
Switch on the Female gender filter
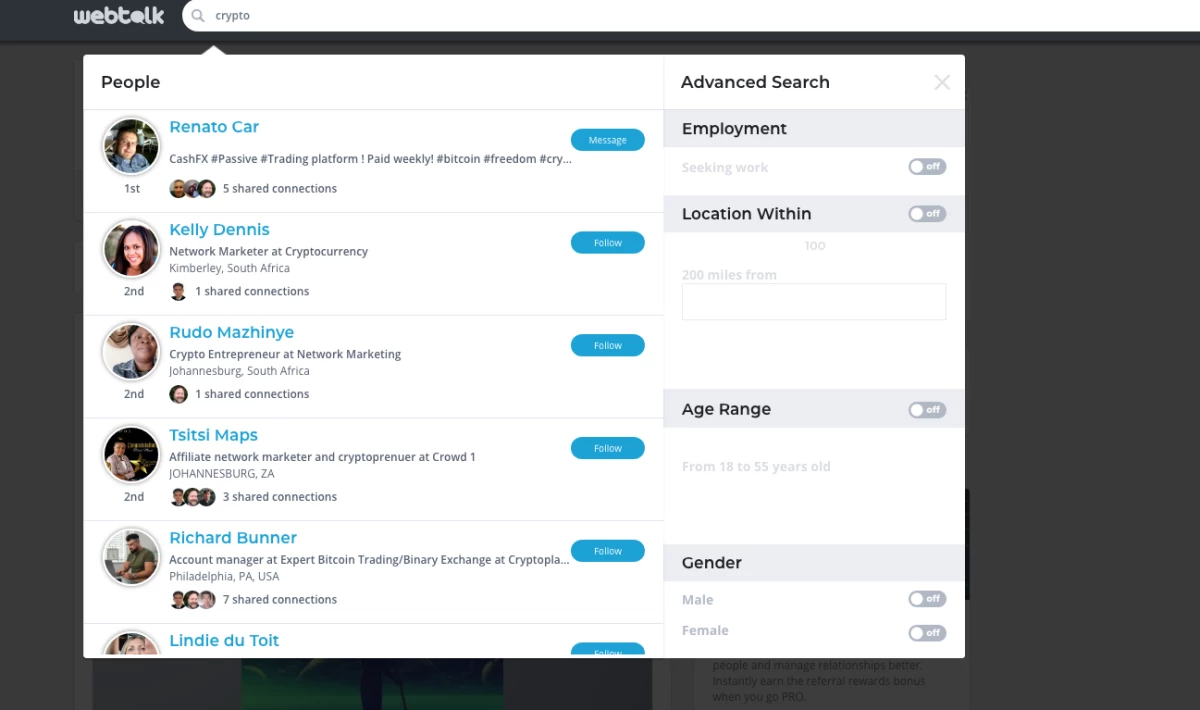pos(926,633)
